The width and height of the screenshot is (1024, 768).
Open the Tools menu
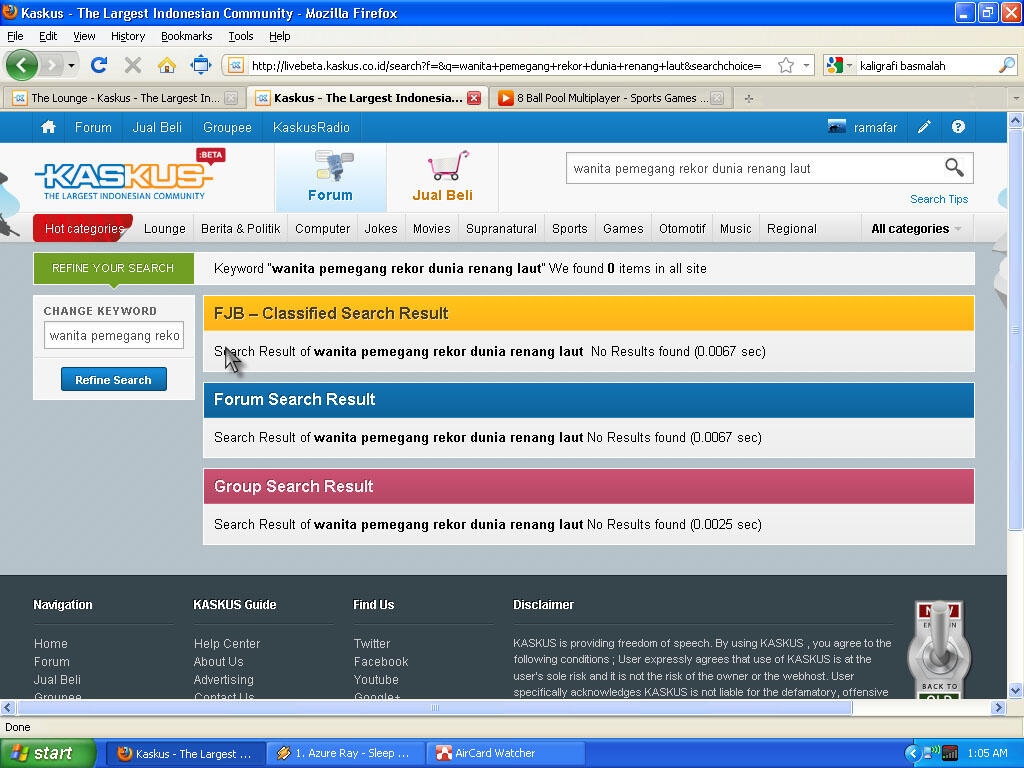[x=241, y=36]
